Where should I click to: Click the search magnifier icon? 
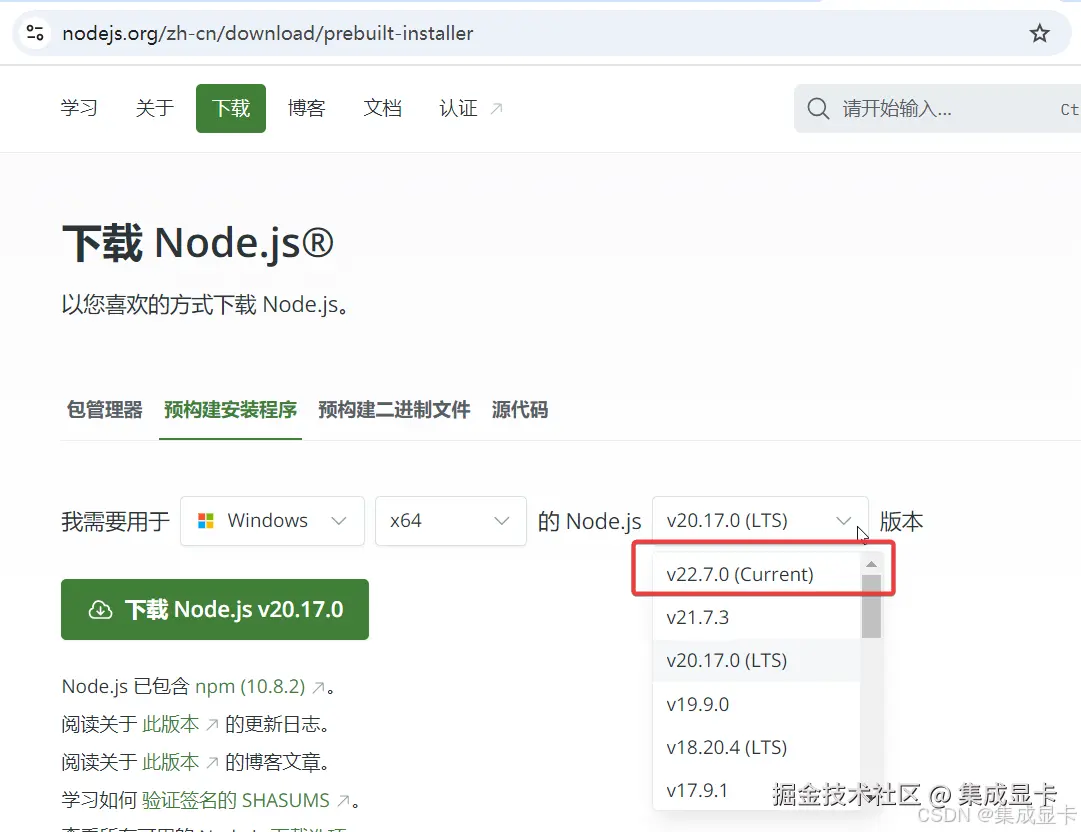pyautogui.click(x=818, y=108)
